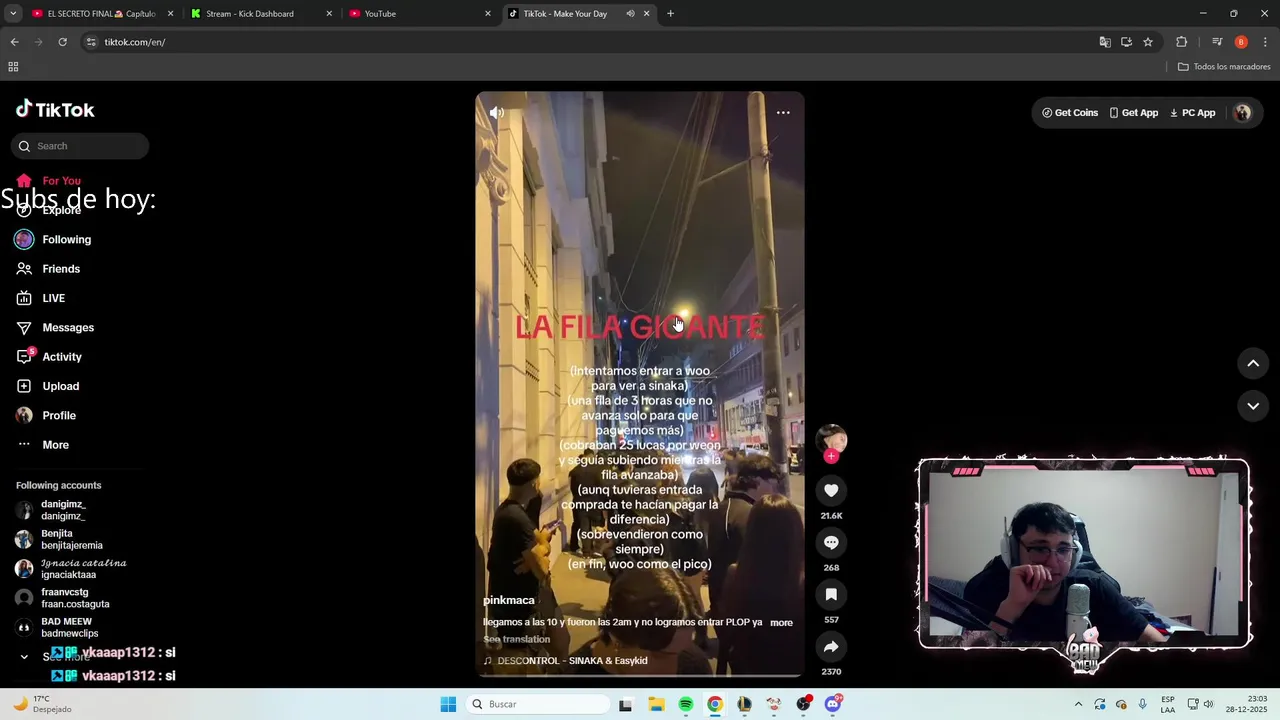Viewport: 1280px width, 720px height.
Task: Open the DESCONTROL - SINAKA & Easykid sound
Action: tap(565, 661)
